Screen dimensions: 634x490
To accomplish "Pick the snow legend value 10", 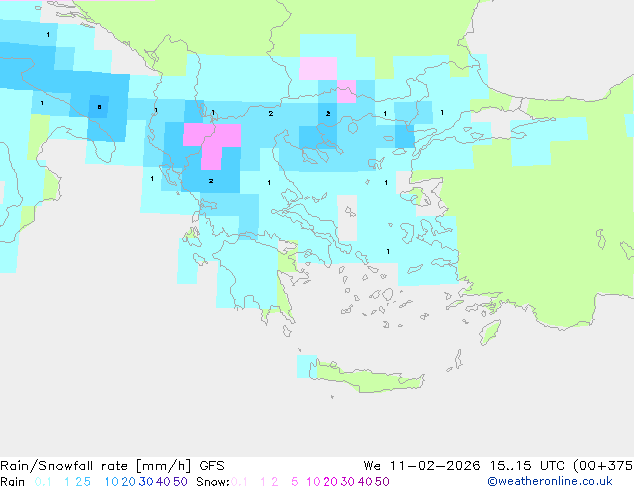I will 313,482.
